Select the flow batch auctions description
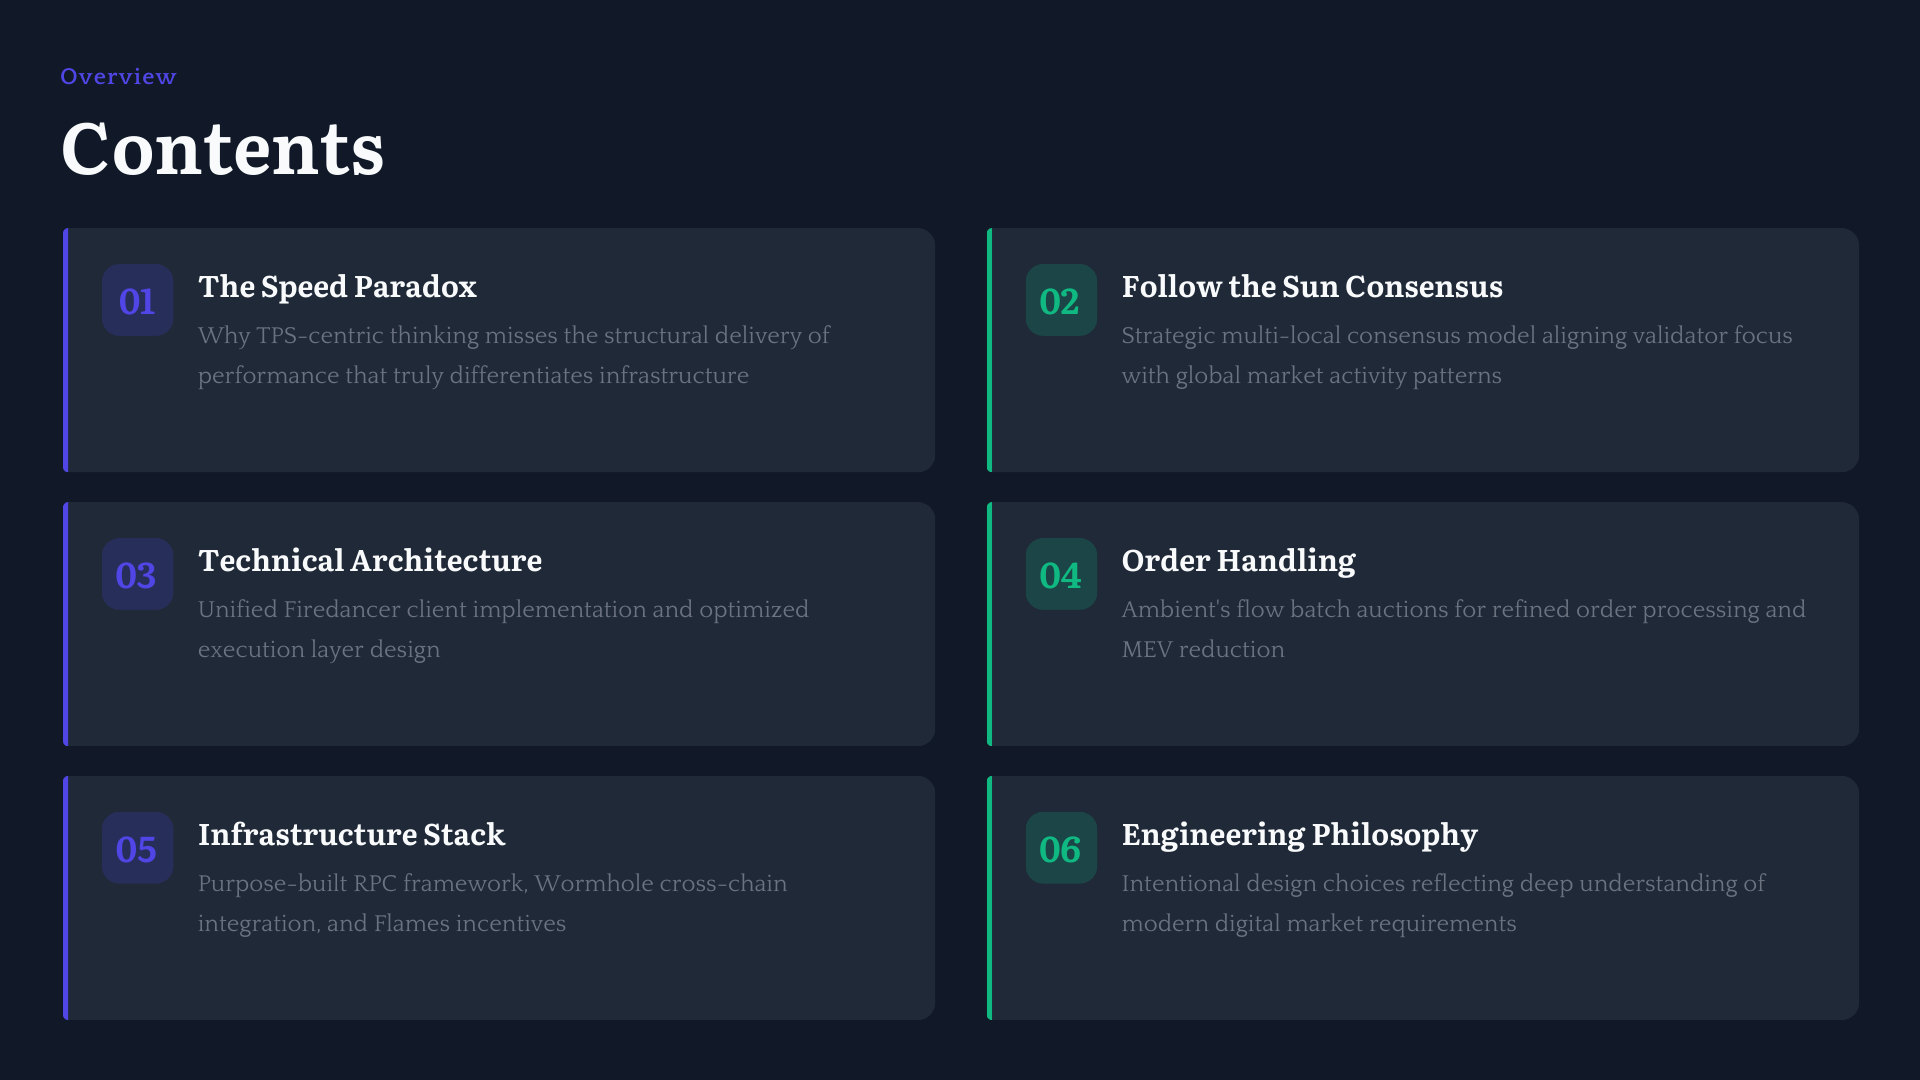Image resolution: width=1920 pixels, height=1080 pixels. (1463, 629)
